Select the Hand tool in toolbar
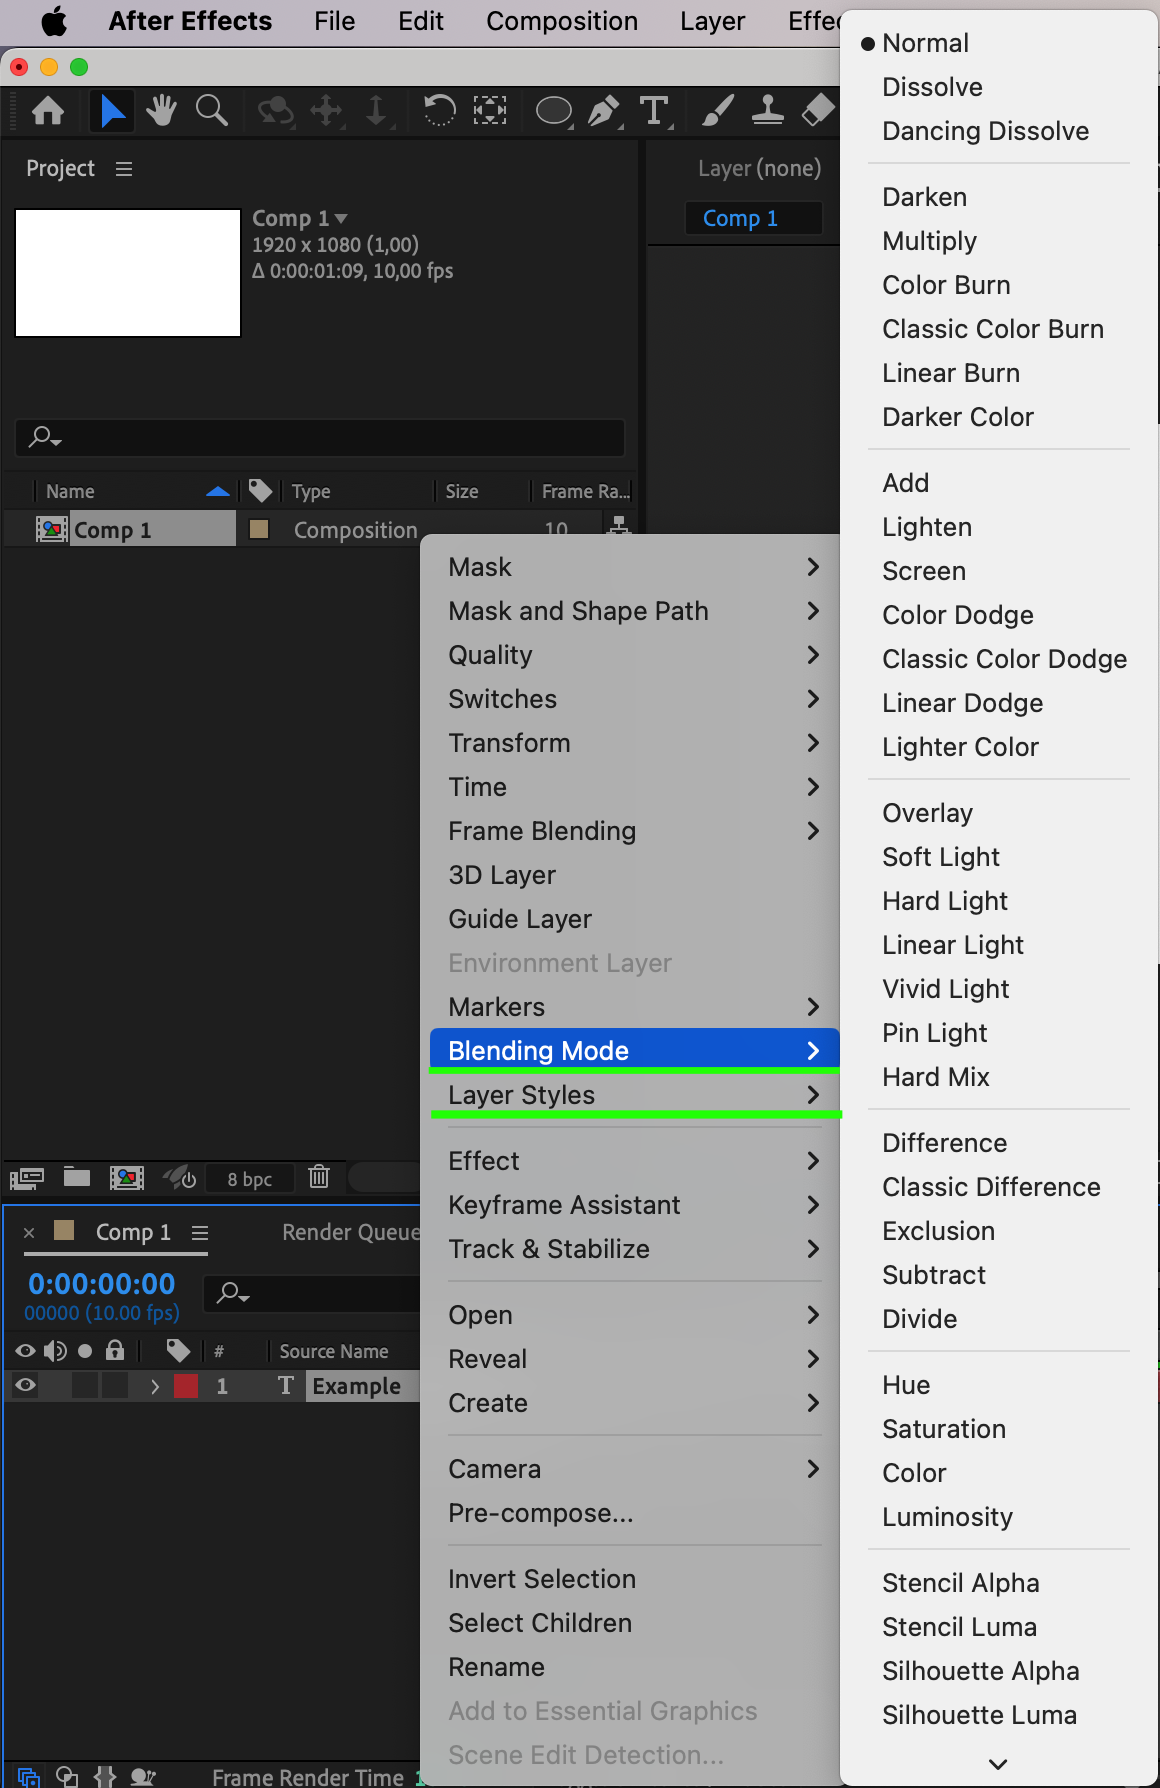The width and height of the screenshot is (1160, 1788). coord(161,110)
